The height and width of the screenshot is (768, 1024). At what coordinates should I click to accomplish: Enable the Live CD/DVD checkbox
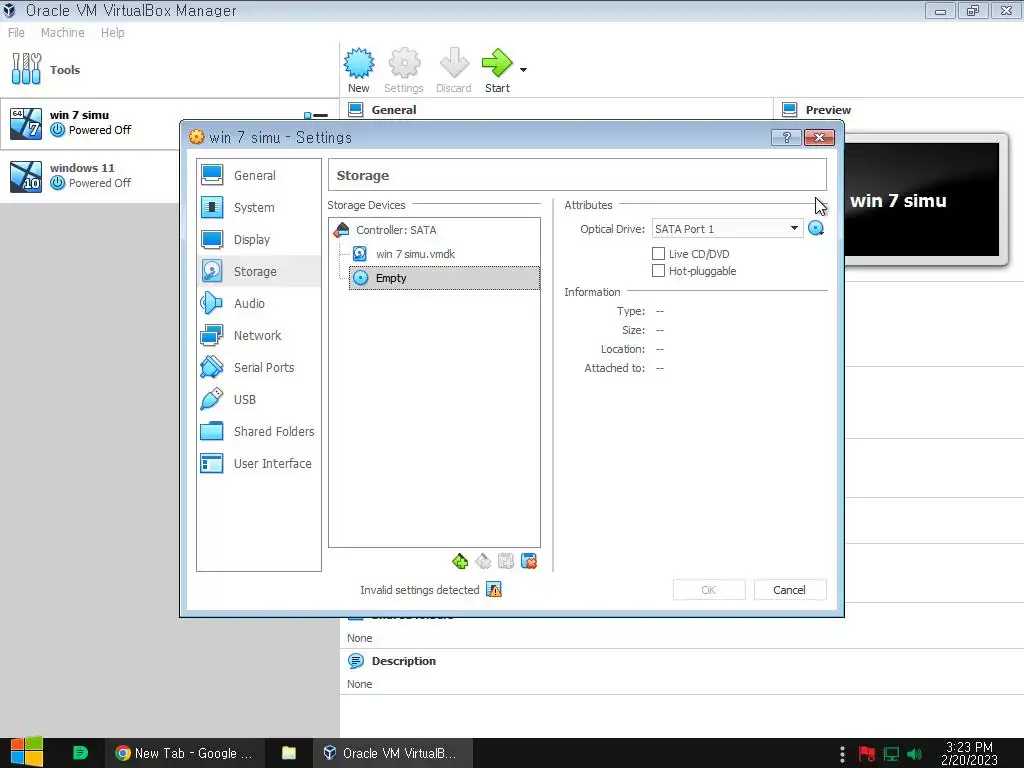(x=658, y=253)
